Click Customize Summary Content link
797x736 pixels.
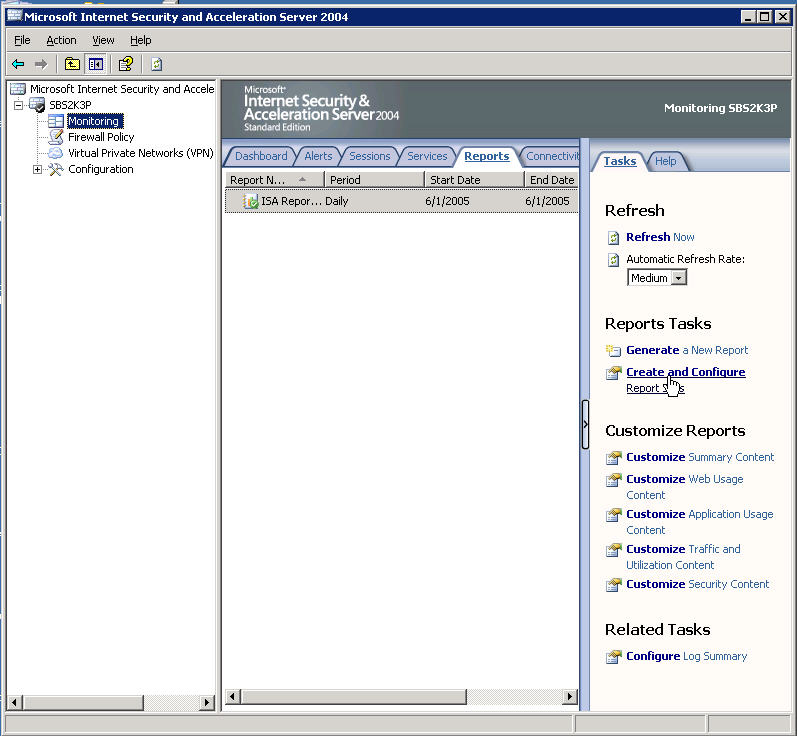point(700,457)
